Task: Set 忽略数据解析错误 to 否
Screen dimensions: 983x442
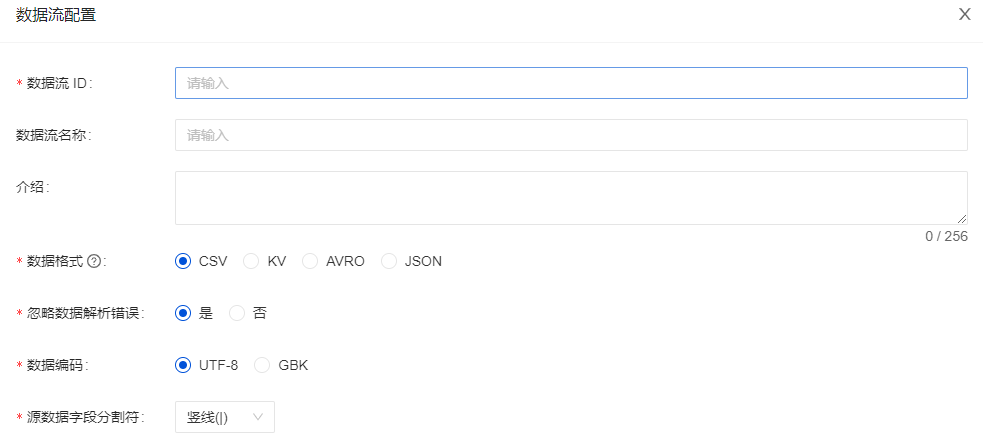Action: (x=237, y=313)
